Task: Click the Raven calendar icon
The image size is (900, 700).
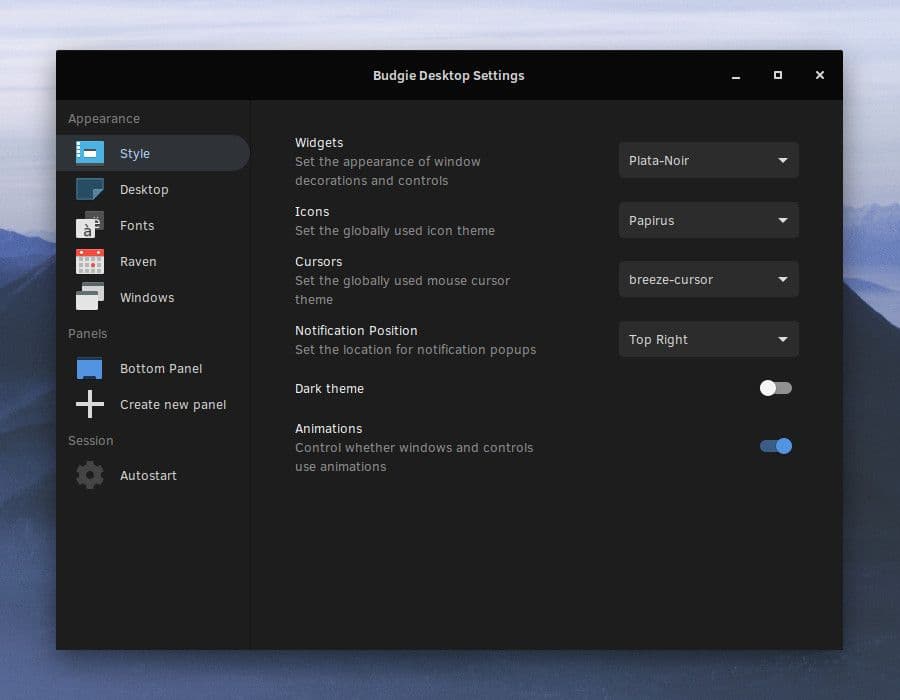Action: (x=90, y=262)
